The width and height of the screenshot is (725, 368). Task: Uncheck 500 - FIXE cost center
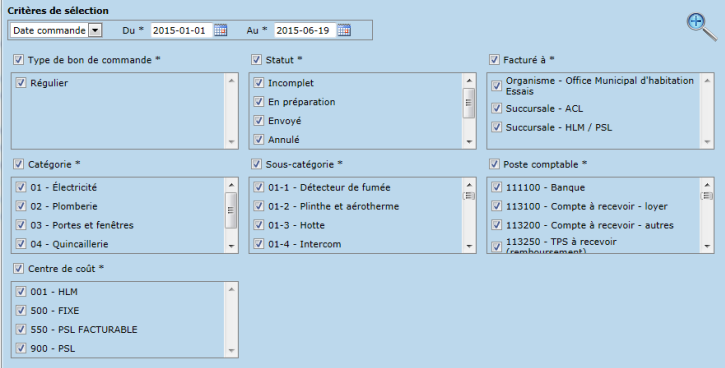[x=21, y=311]
